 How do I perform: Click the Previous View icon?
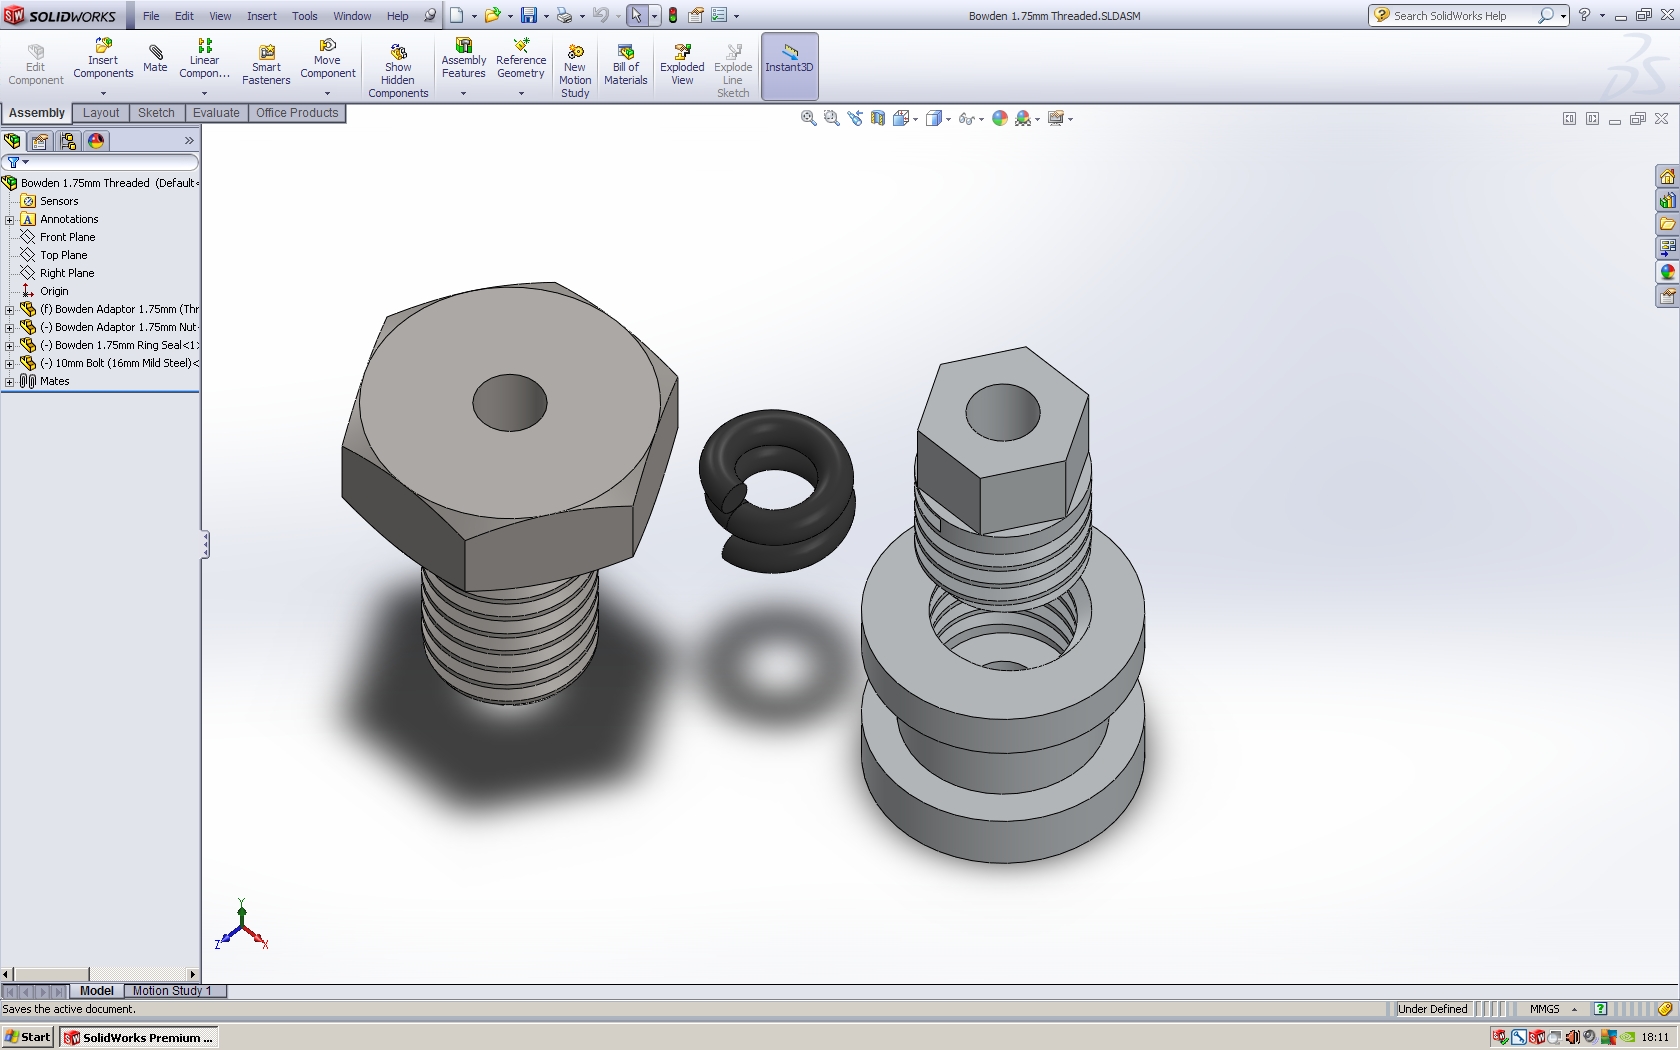coord(855,118)
